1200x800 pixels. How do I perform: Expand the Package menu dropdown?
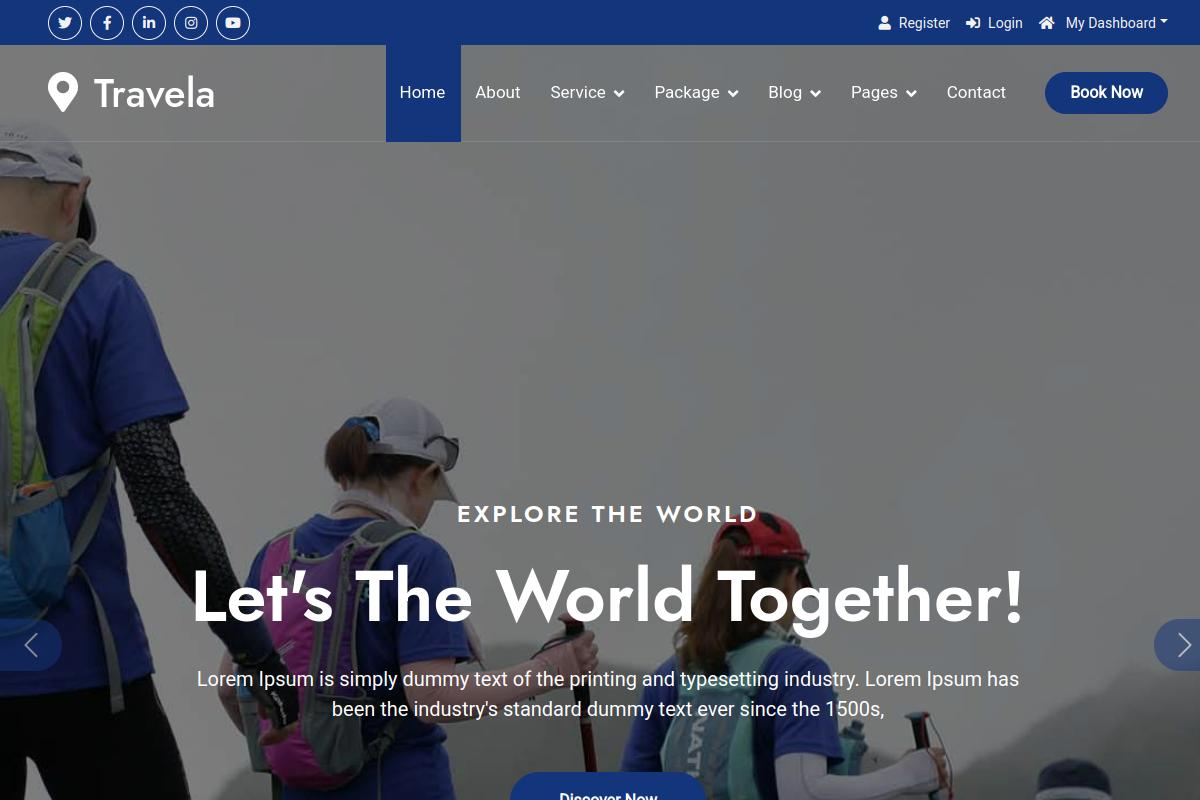tap(696, 92)
